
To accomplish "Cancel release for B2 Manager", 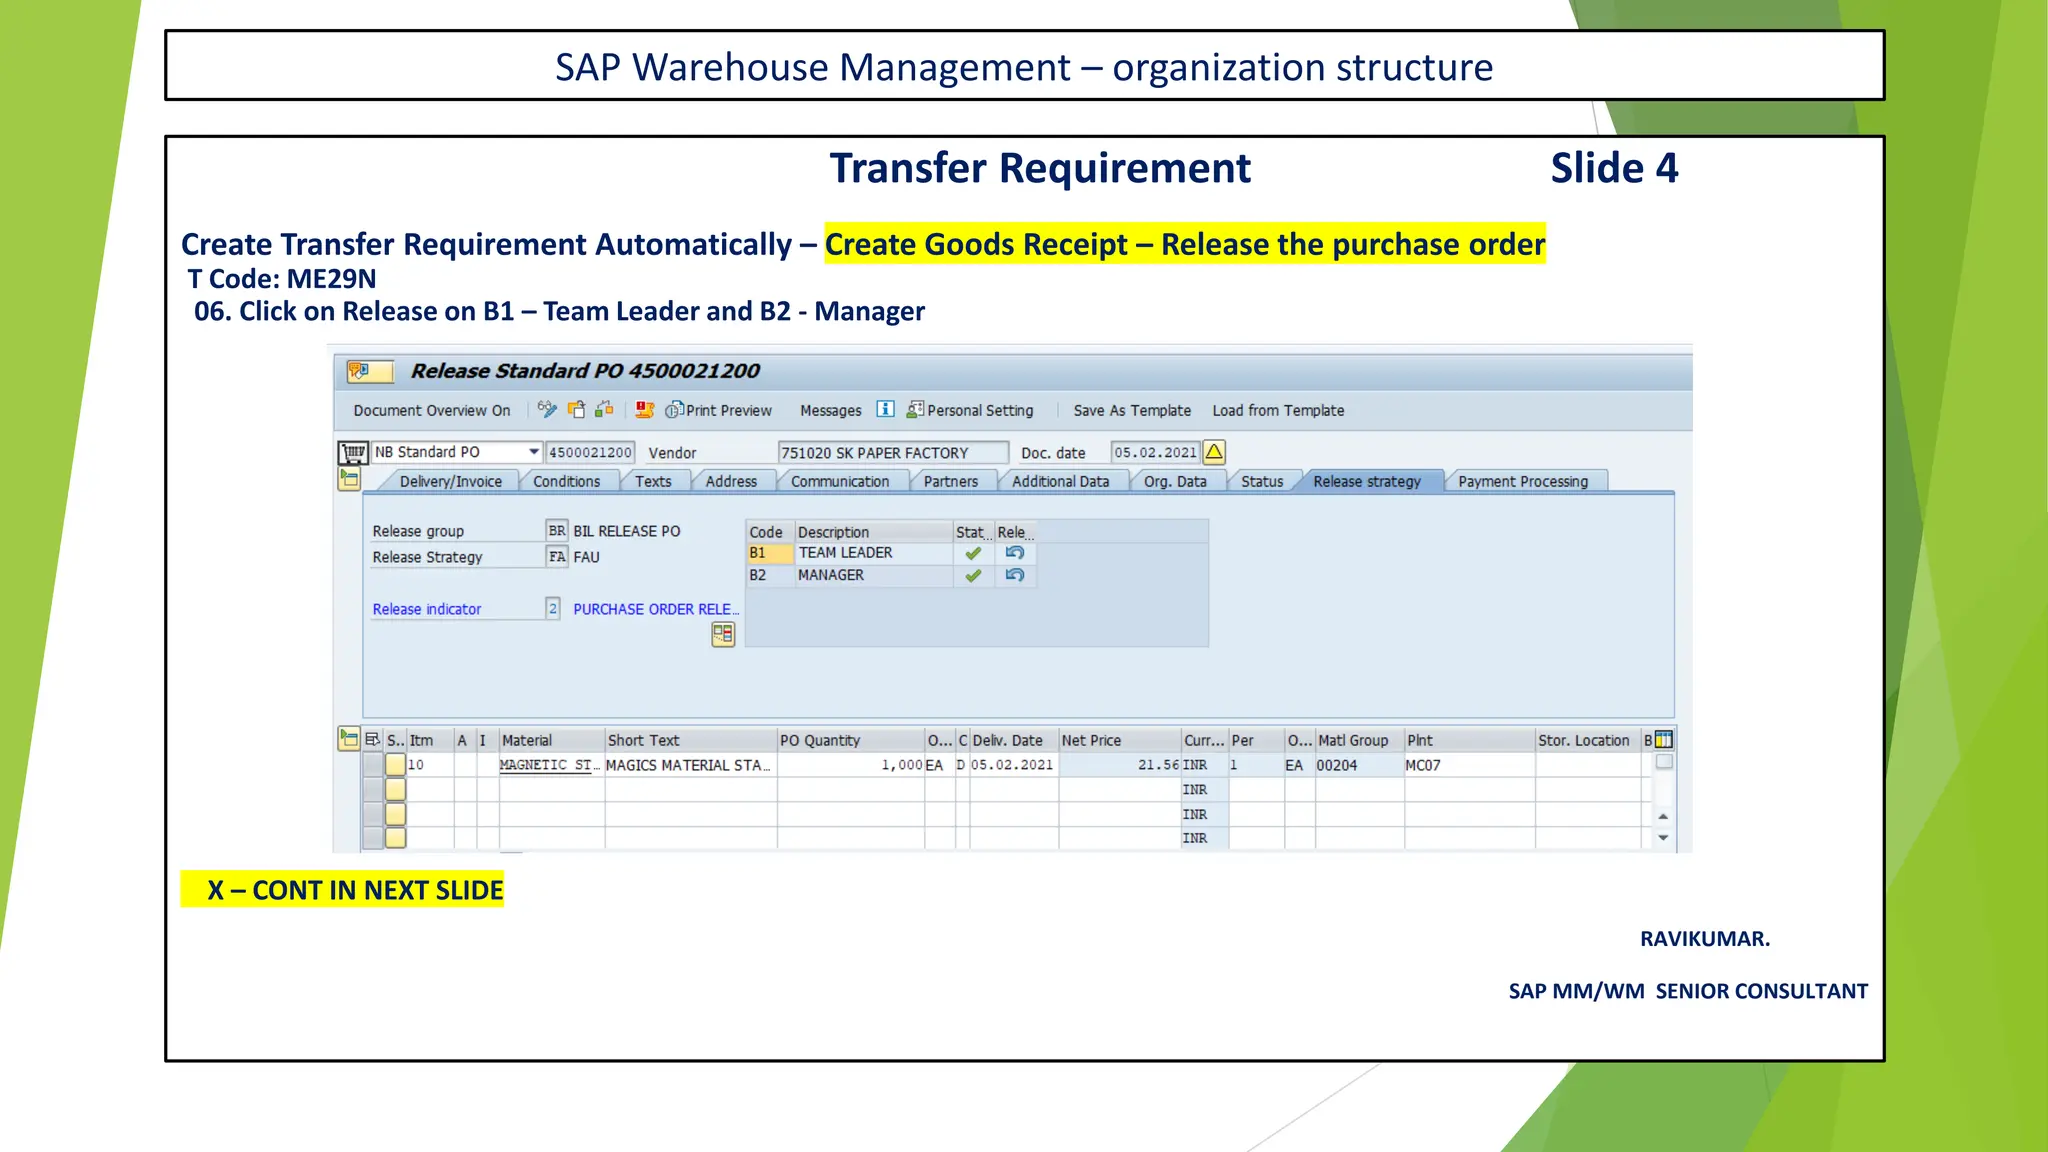I will [x=1015, y=575].
